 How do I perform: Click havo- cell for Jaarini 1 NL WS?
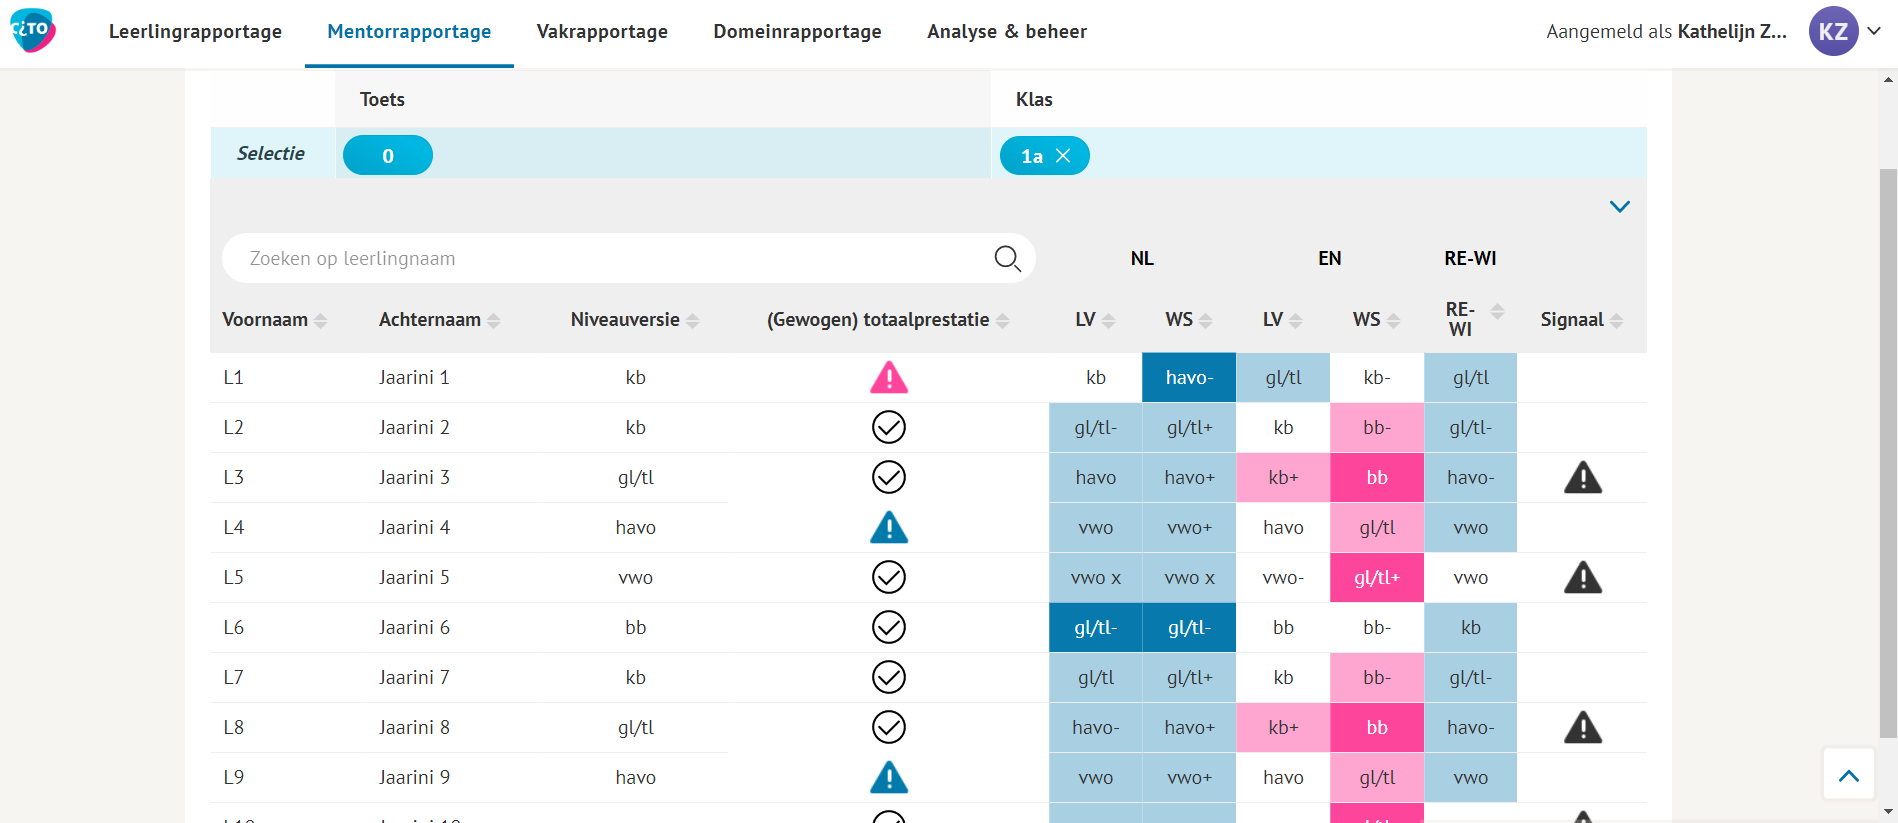tap(1189, 377)
